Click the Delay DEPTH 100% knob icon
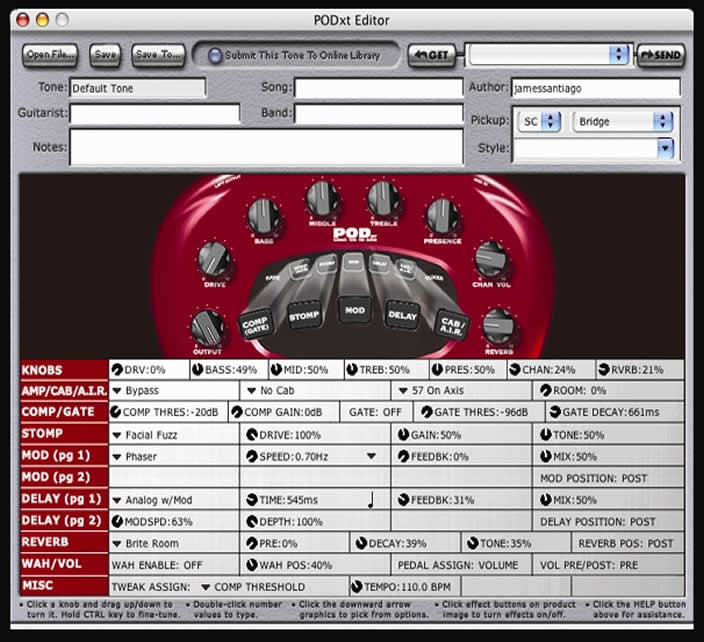This screenshot has height=642, width=704. point(252,521)
